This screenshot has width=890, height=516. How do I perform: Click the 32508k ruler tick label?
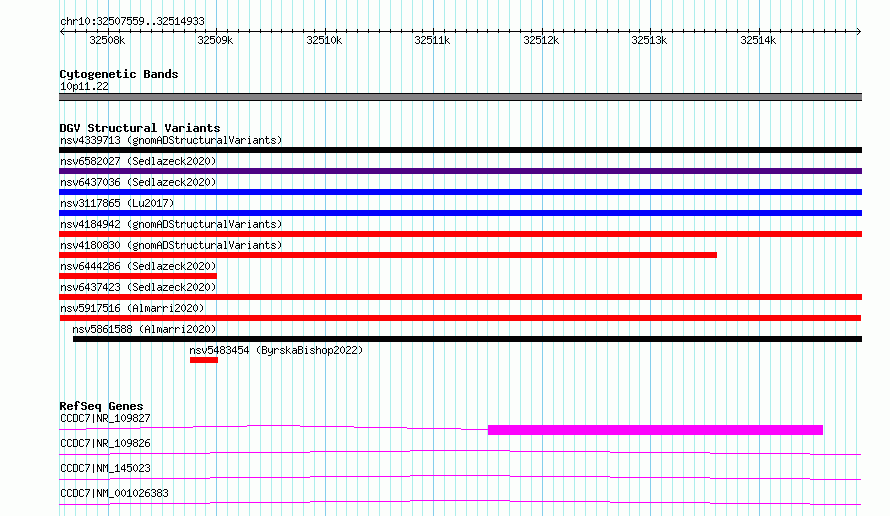(107, 40)
